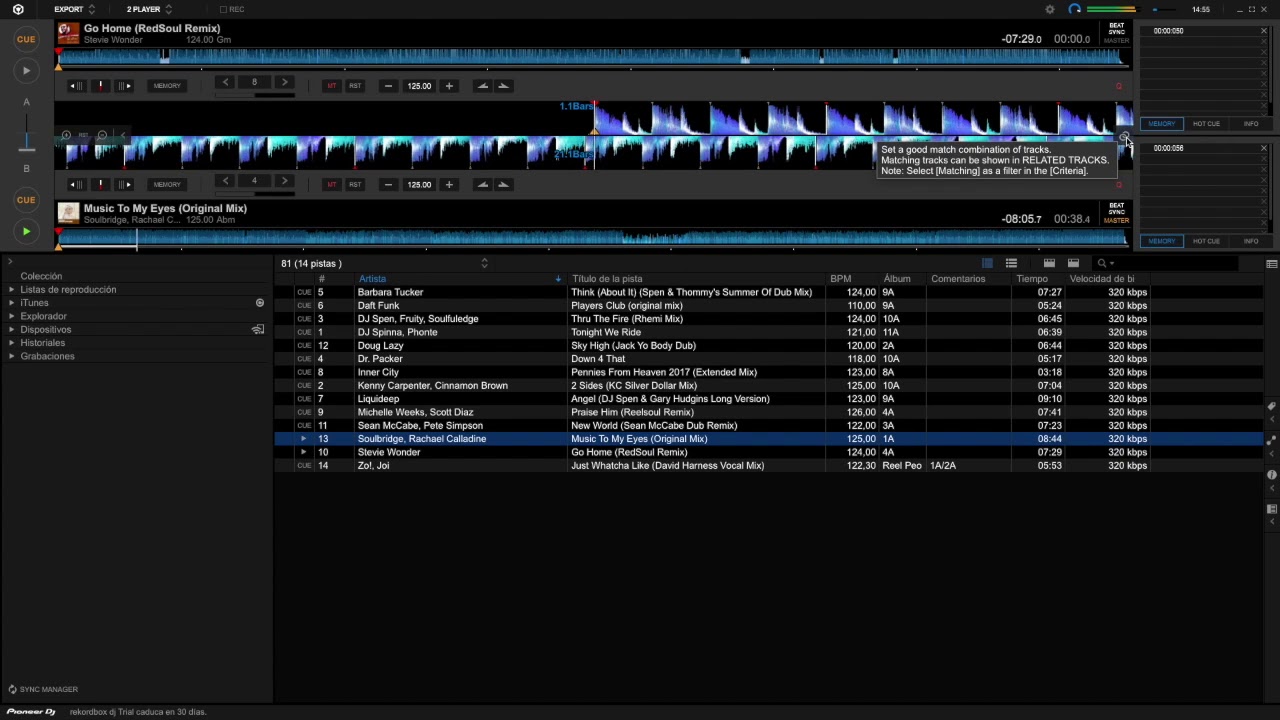Open preferences with the gear icon
Screen dimensions: 1280x720
coord(1050,10)
